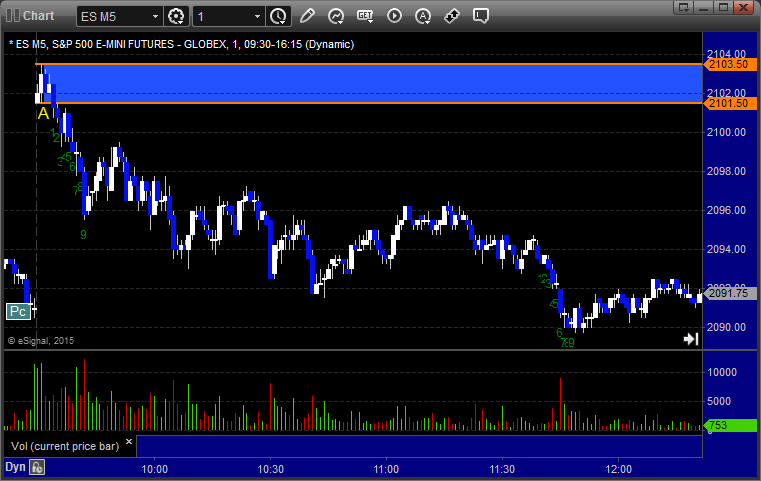The height and width of the screenshot is (481, 761).
Task: Open the chart comment bubble icon
Action: [481, 16]
